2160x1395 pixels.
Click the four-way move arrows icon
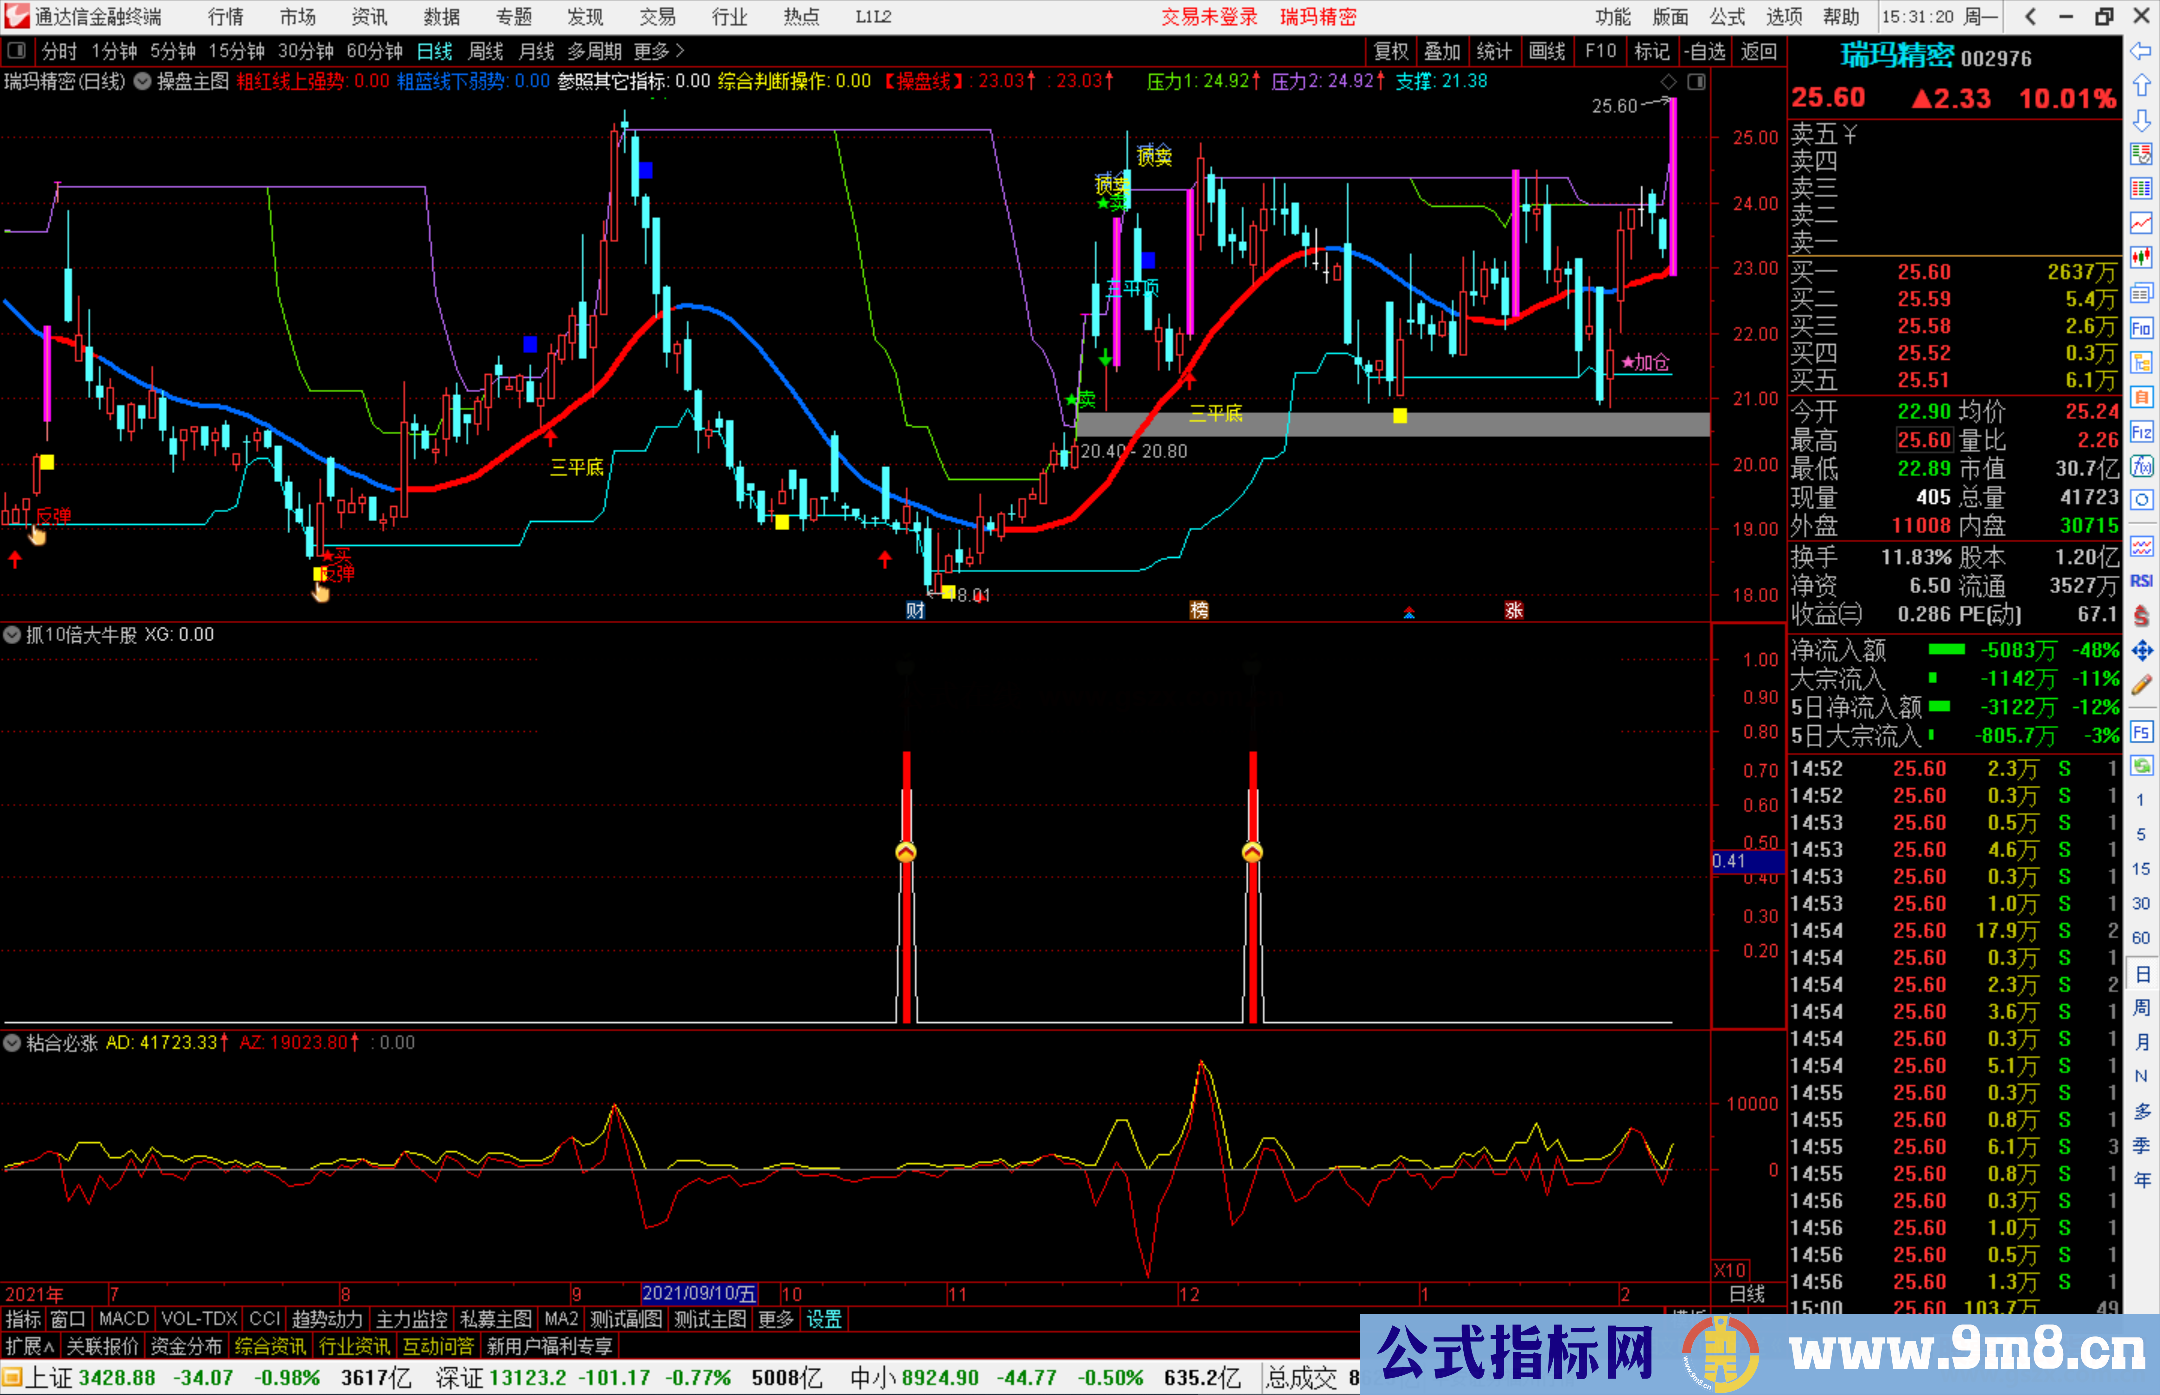tap(2141, 651)
